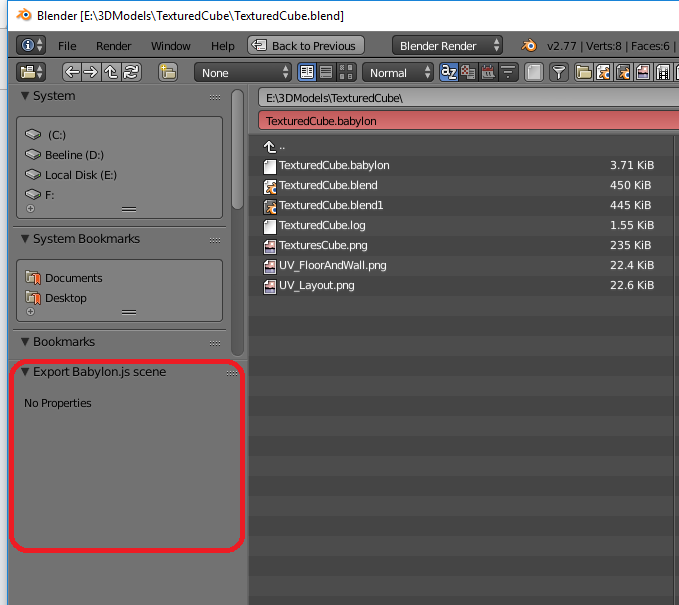Select UV_Layout.png file
The image size is (679, 605).
461,285
